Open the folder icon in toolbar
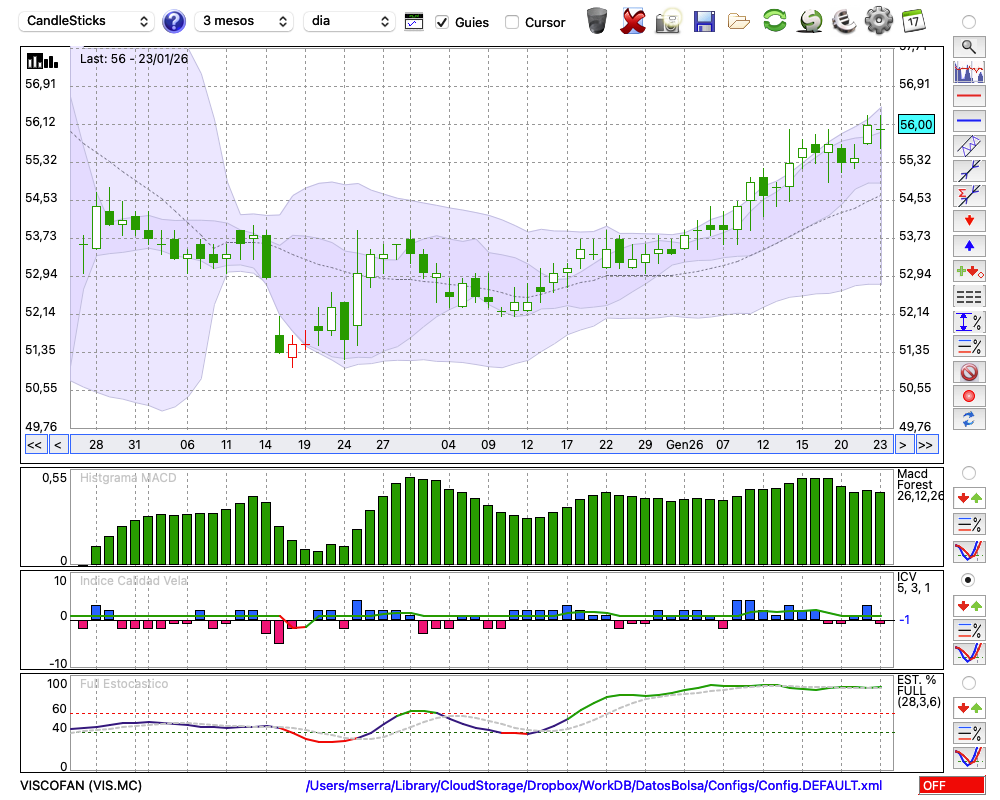This screenshot has width=1000, height=800. pos(739,21)
